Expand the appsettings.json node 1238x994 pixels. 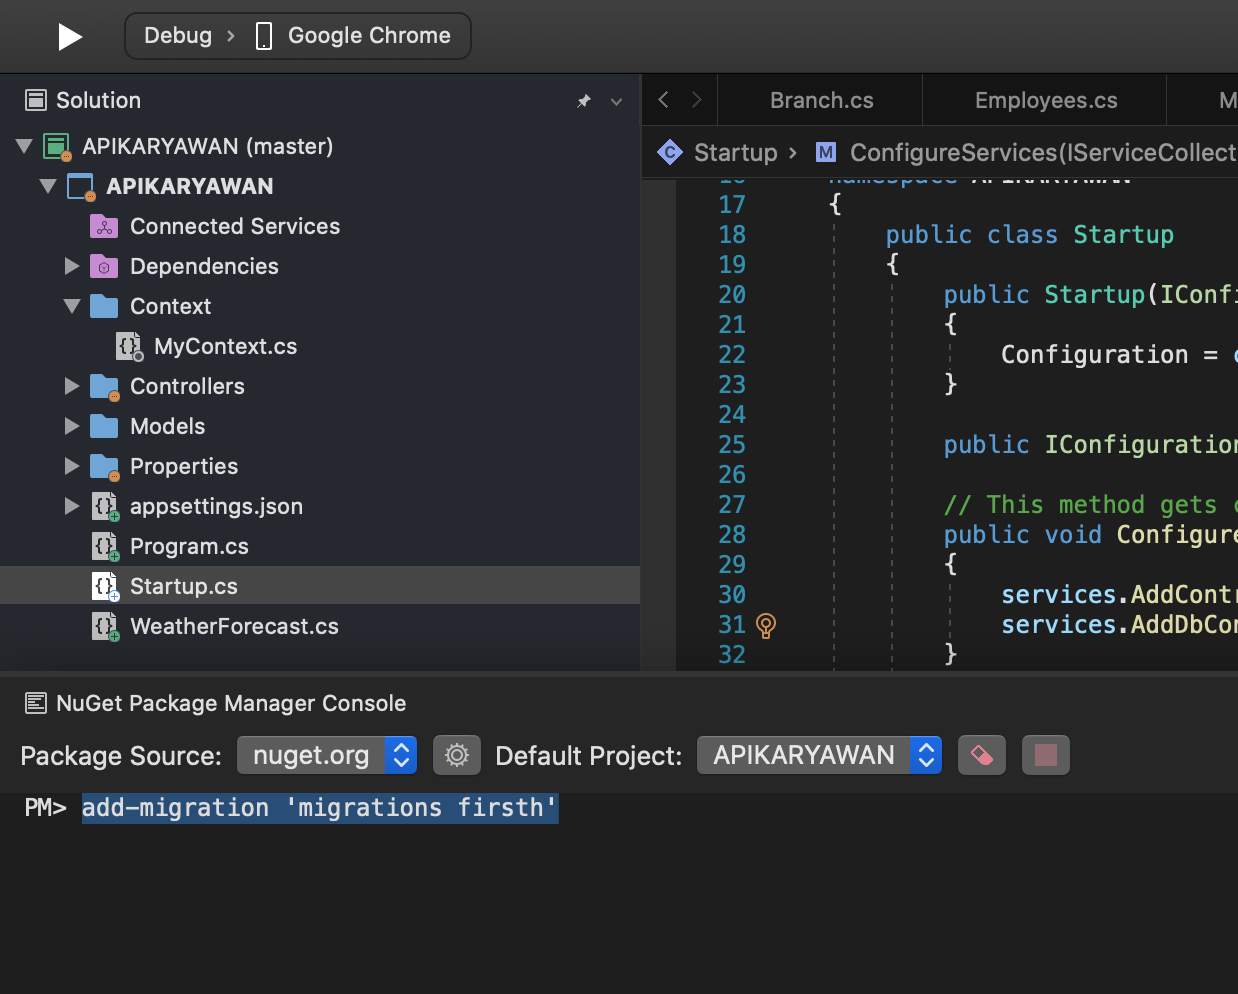[x=72, y=506]
